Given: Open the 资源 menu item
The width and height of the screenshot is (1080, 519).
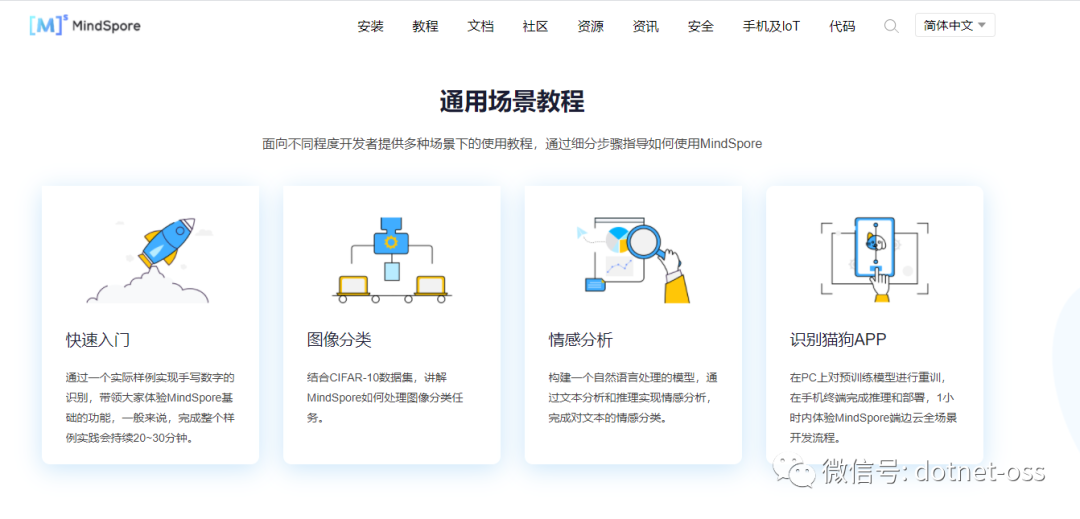Looking at the screenshot, I should [x=590, y=27].
